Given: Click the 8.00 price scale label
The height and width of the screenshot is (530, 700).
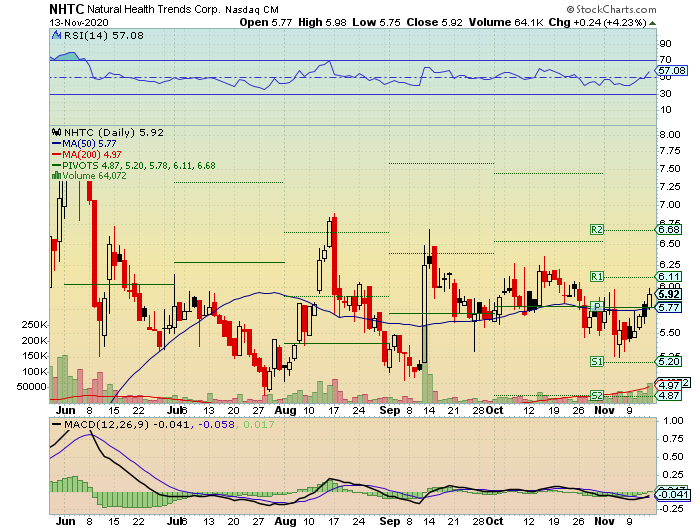Looking at the screenshot, I should (670, 135).
